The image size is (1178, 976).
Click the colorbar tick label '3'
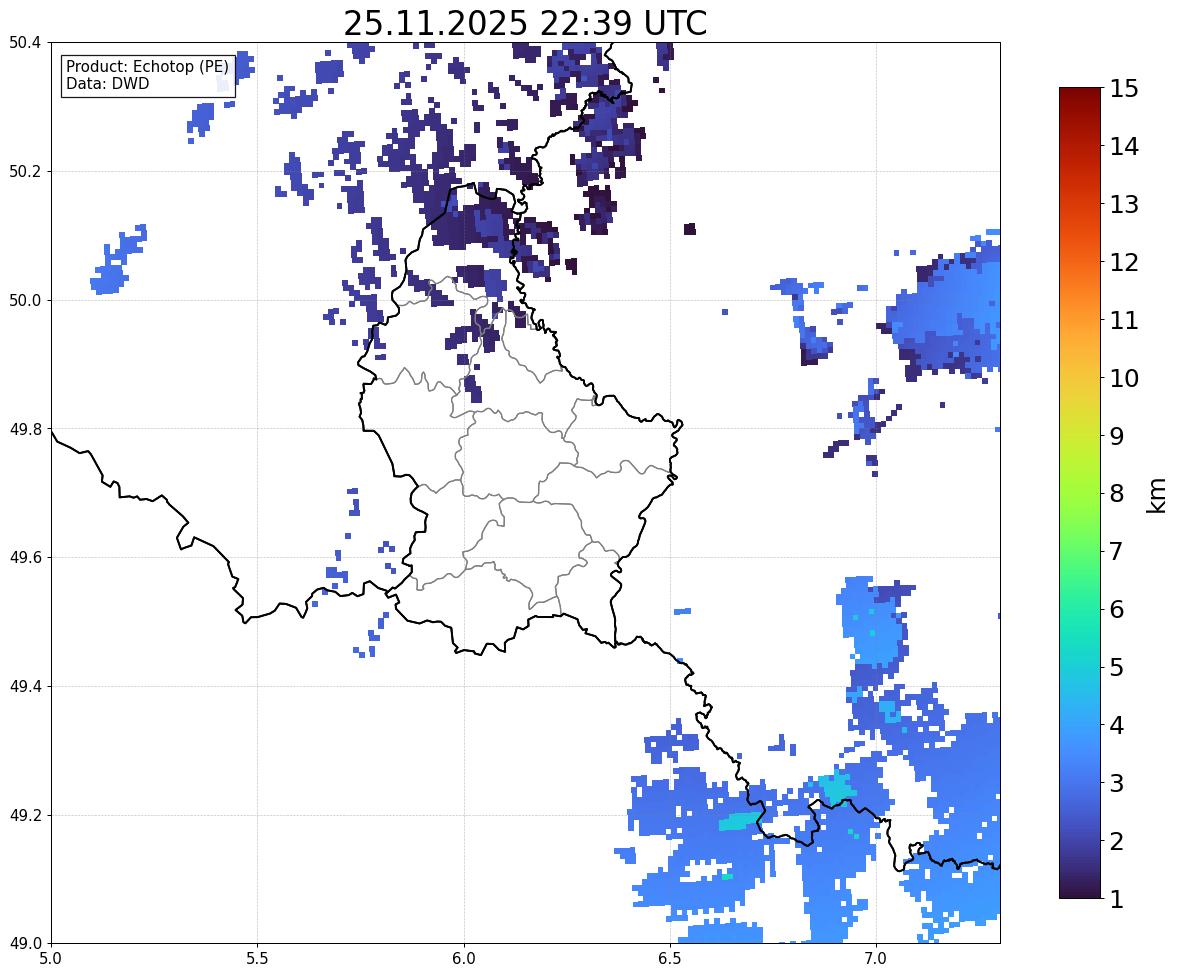click(x=1117, y=783)
